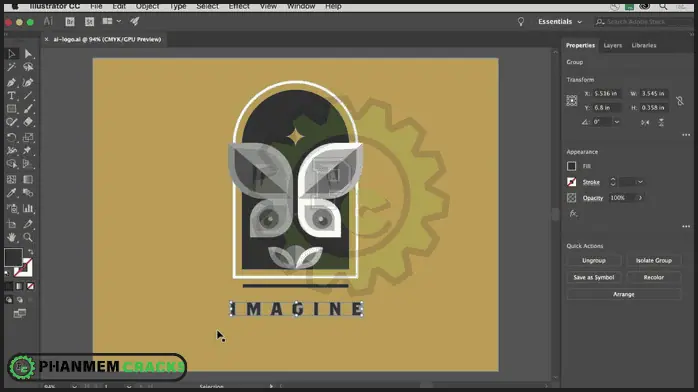Select the Pen tool

coord(12,82)
